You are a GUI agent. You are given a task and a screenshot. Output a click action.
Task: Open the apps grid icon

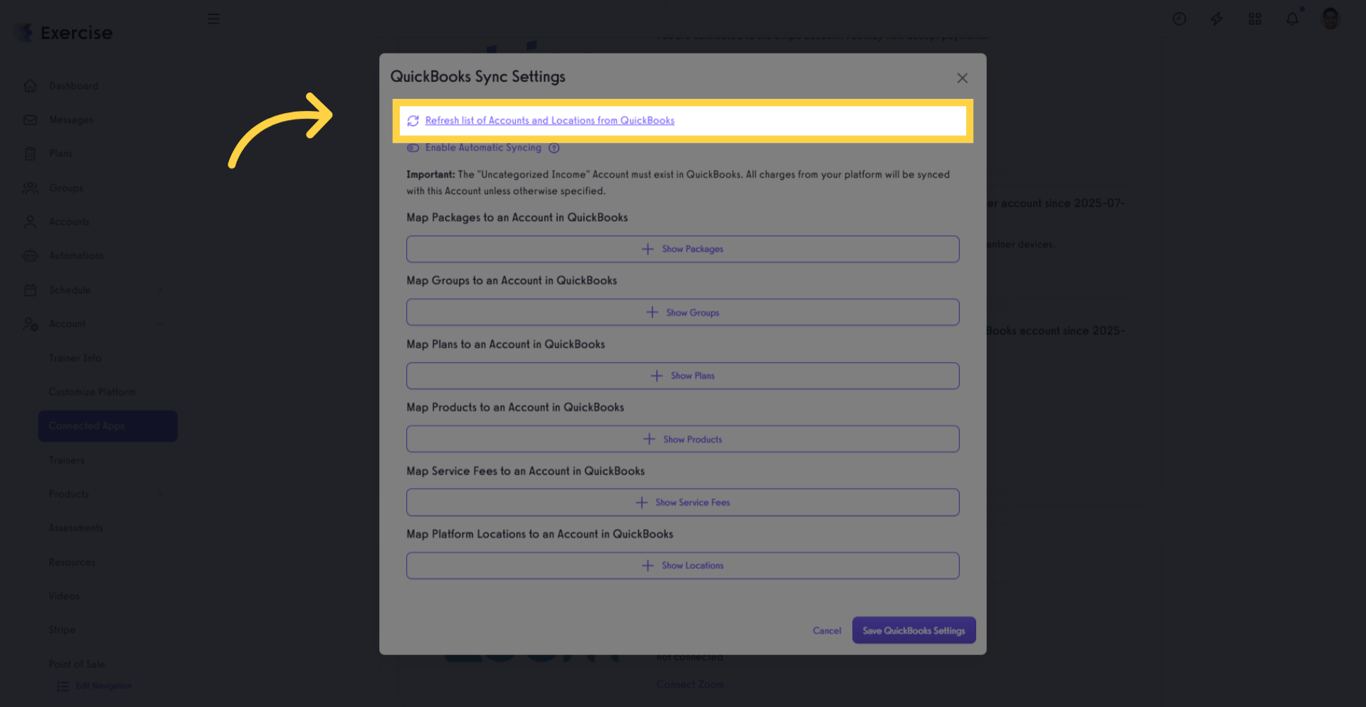(1255, 19)
